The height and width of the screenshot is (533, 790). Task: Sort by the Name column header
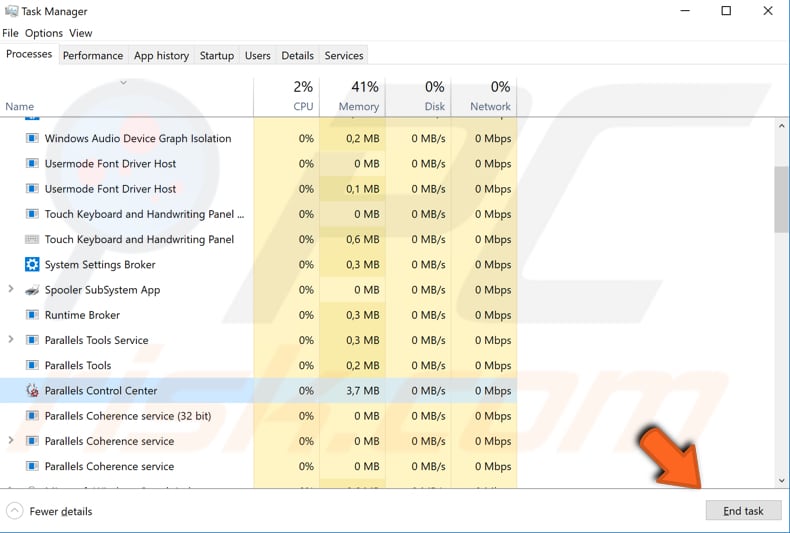coord(126,97)
